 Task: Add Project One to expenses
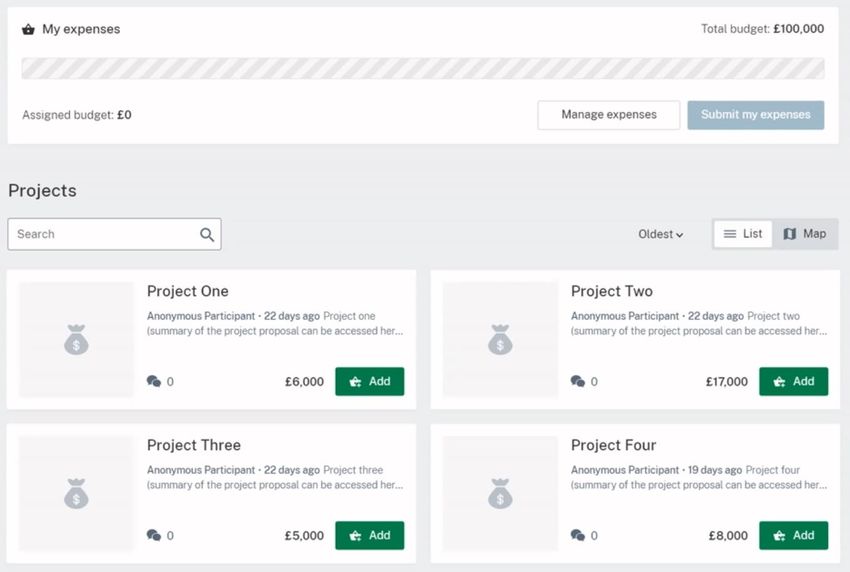369,382
